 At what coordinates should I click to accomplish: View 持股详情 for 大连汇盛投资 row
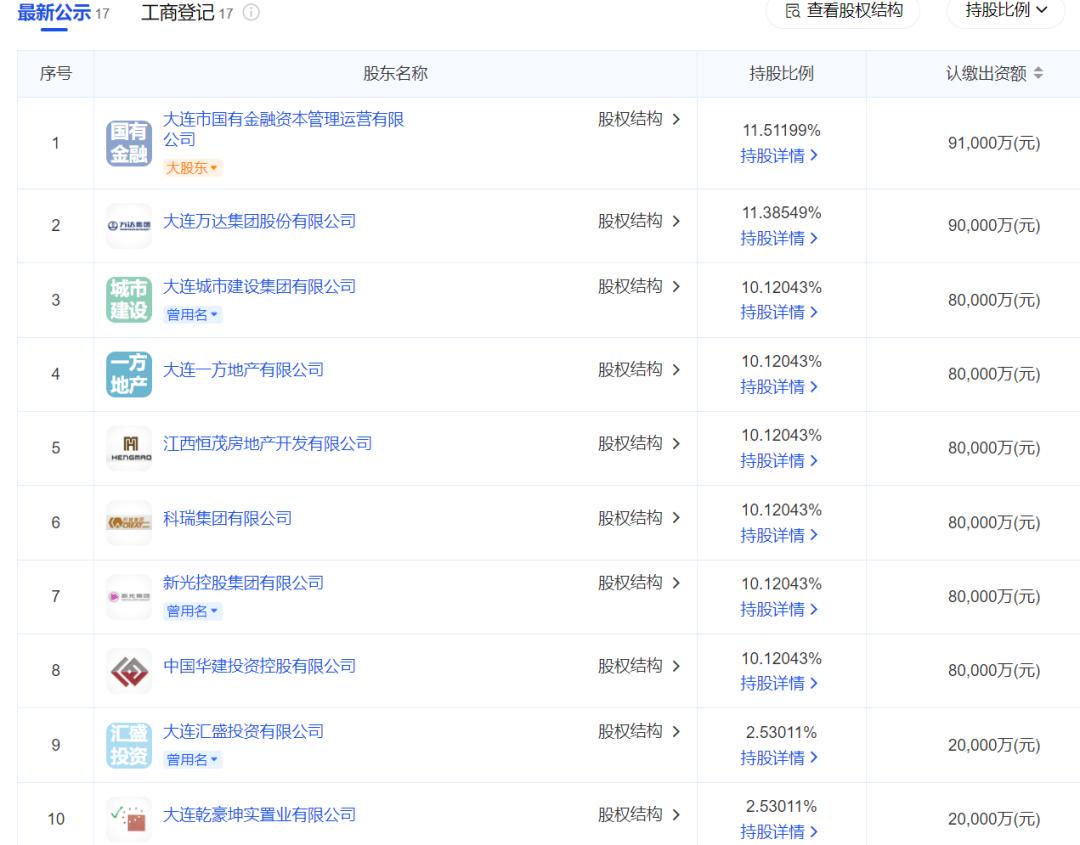click(x=779, y=758)
